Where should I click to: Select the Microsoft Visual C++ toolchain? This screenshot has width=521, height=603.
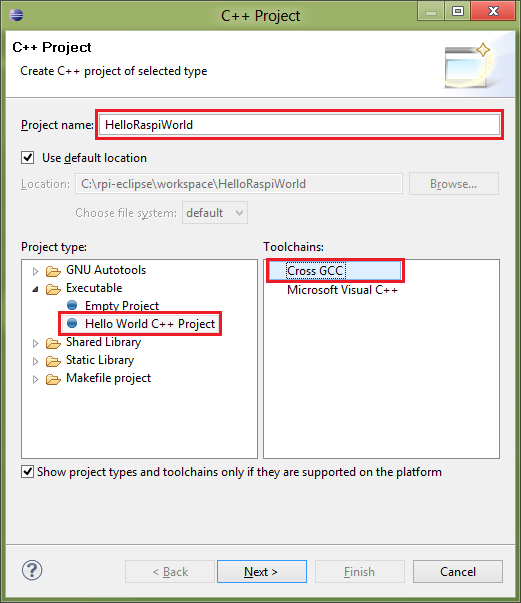[x=342, y=290]
